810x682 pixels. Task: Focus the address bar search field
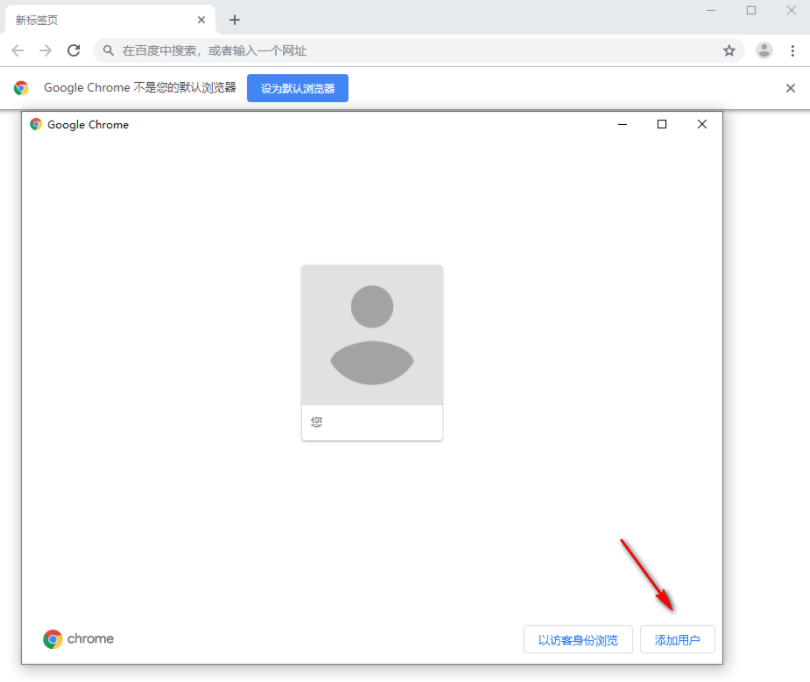(418, 51)
